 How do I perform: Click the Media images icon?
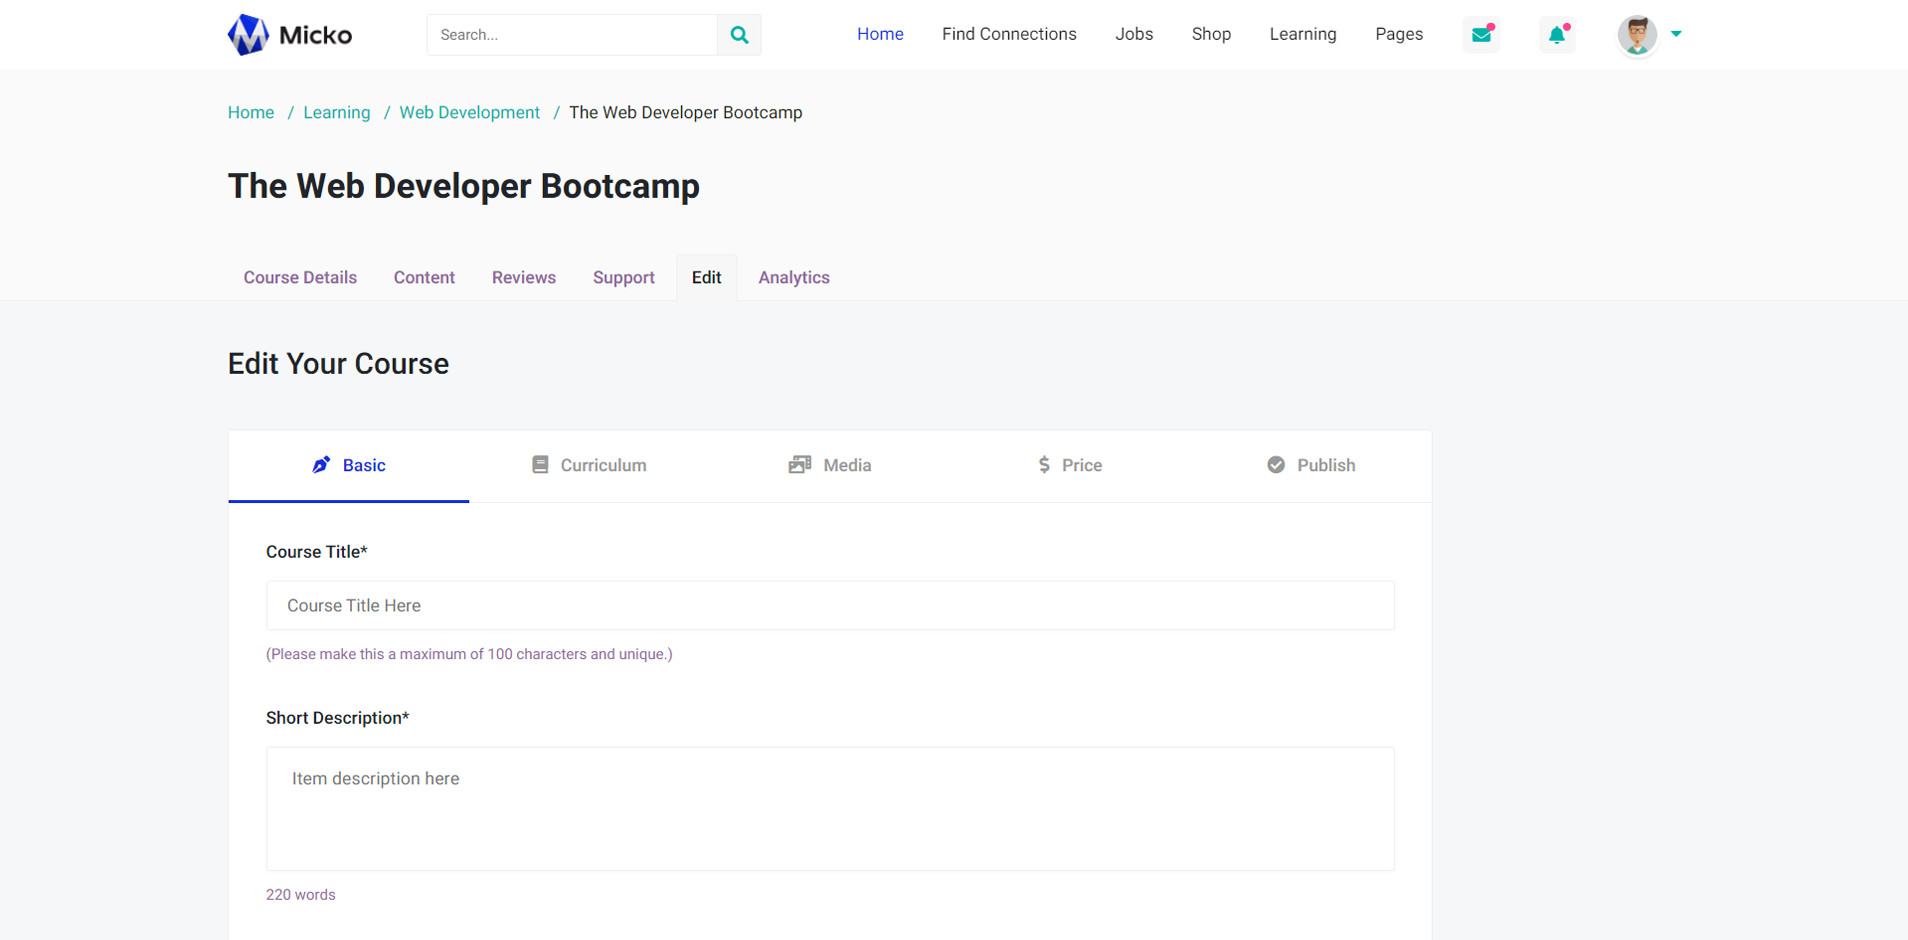pos(799,465)
